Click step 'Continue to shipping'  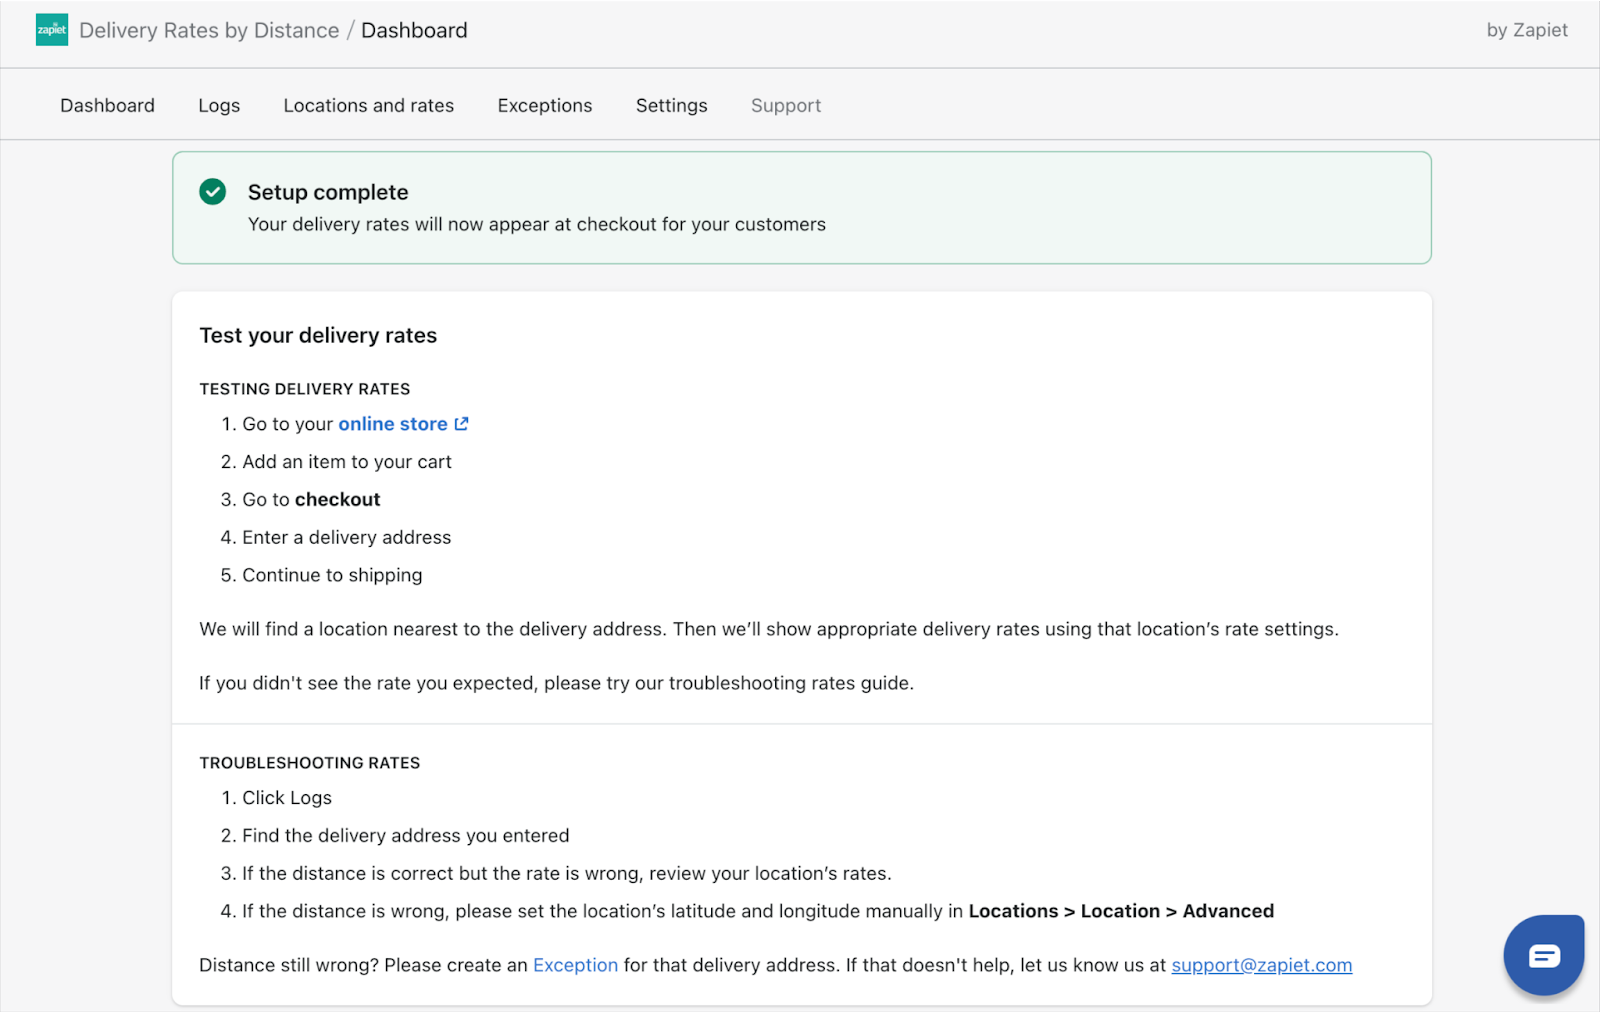[x=332, y=575]
